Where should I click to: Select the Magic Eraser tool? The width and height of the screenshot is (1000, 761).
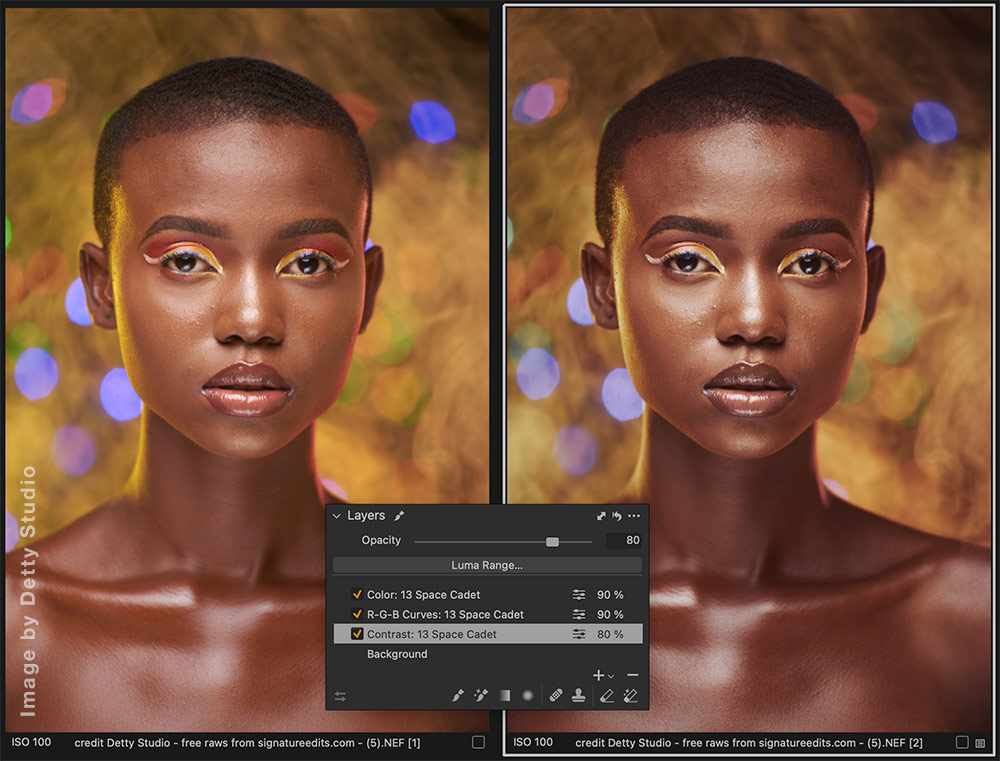click(630, 696)
